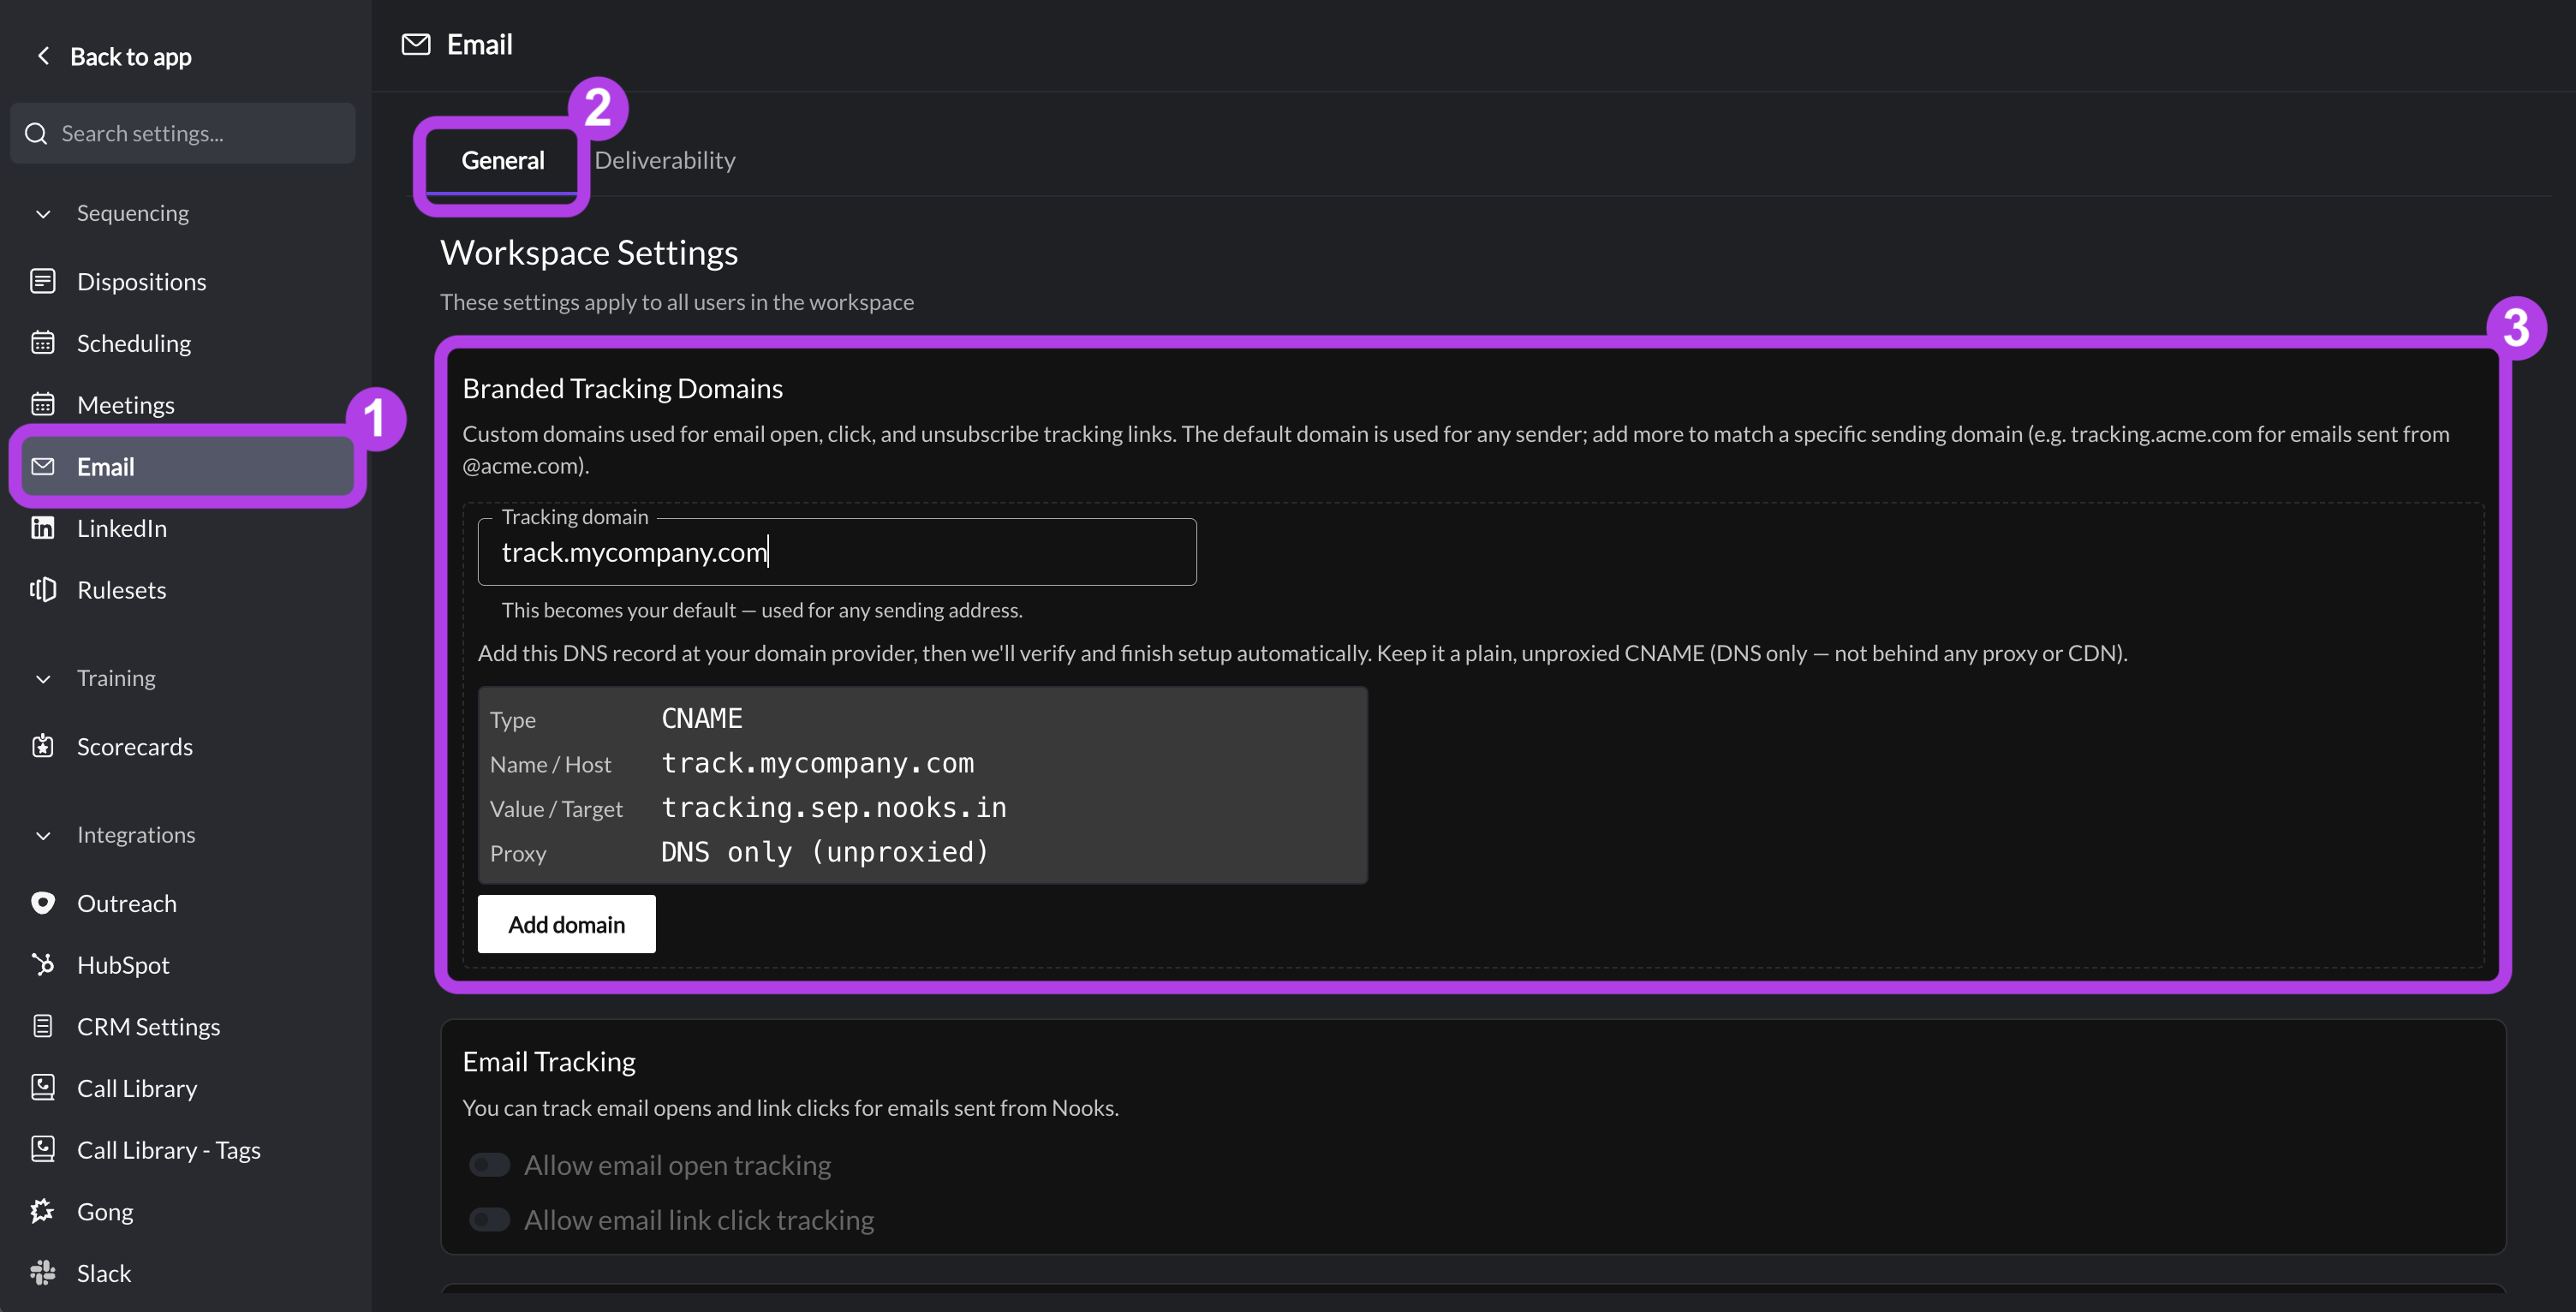Click the search magnifier icon
This screenshot has height=1312, width=2576.
point(36,133)
